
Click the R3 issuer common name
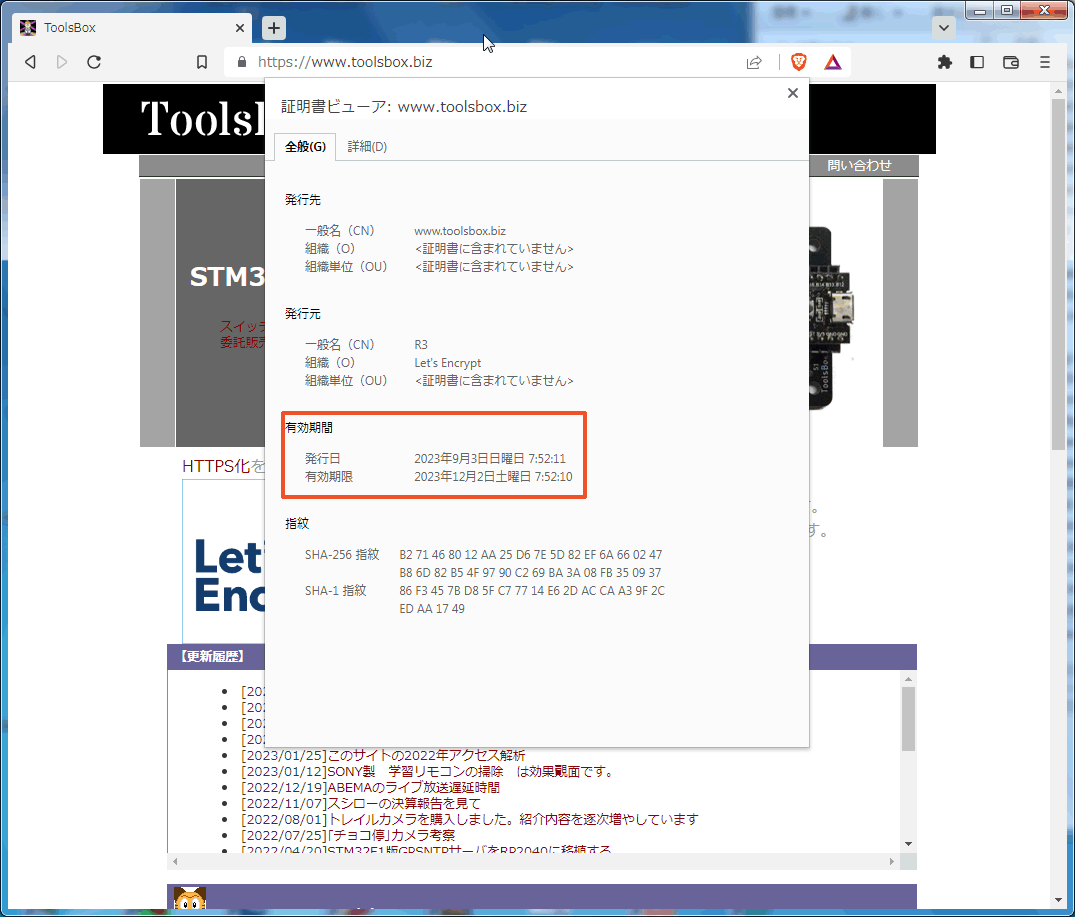pos(421,345)
